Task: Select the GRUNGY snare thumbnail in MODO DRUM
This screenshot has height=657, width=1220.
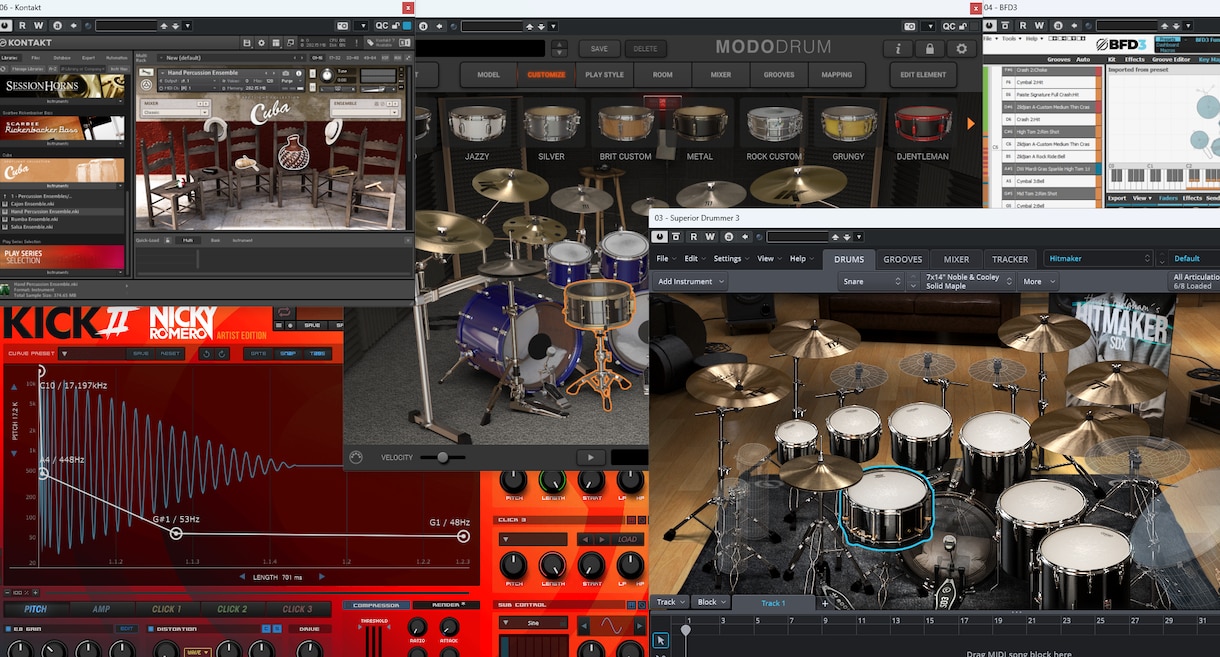Action: click(848, 124)
